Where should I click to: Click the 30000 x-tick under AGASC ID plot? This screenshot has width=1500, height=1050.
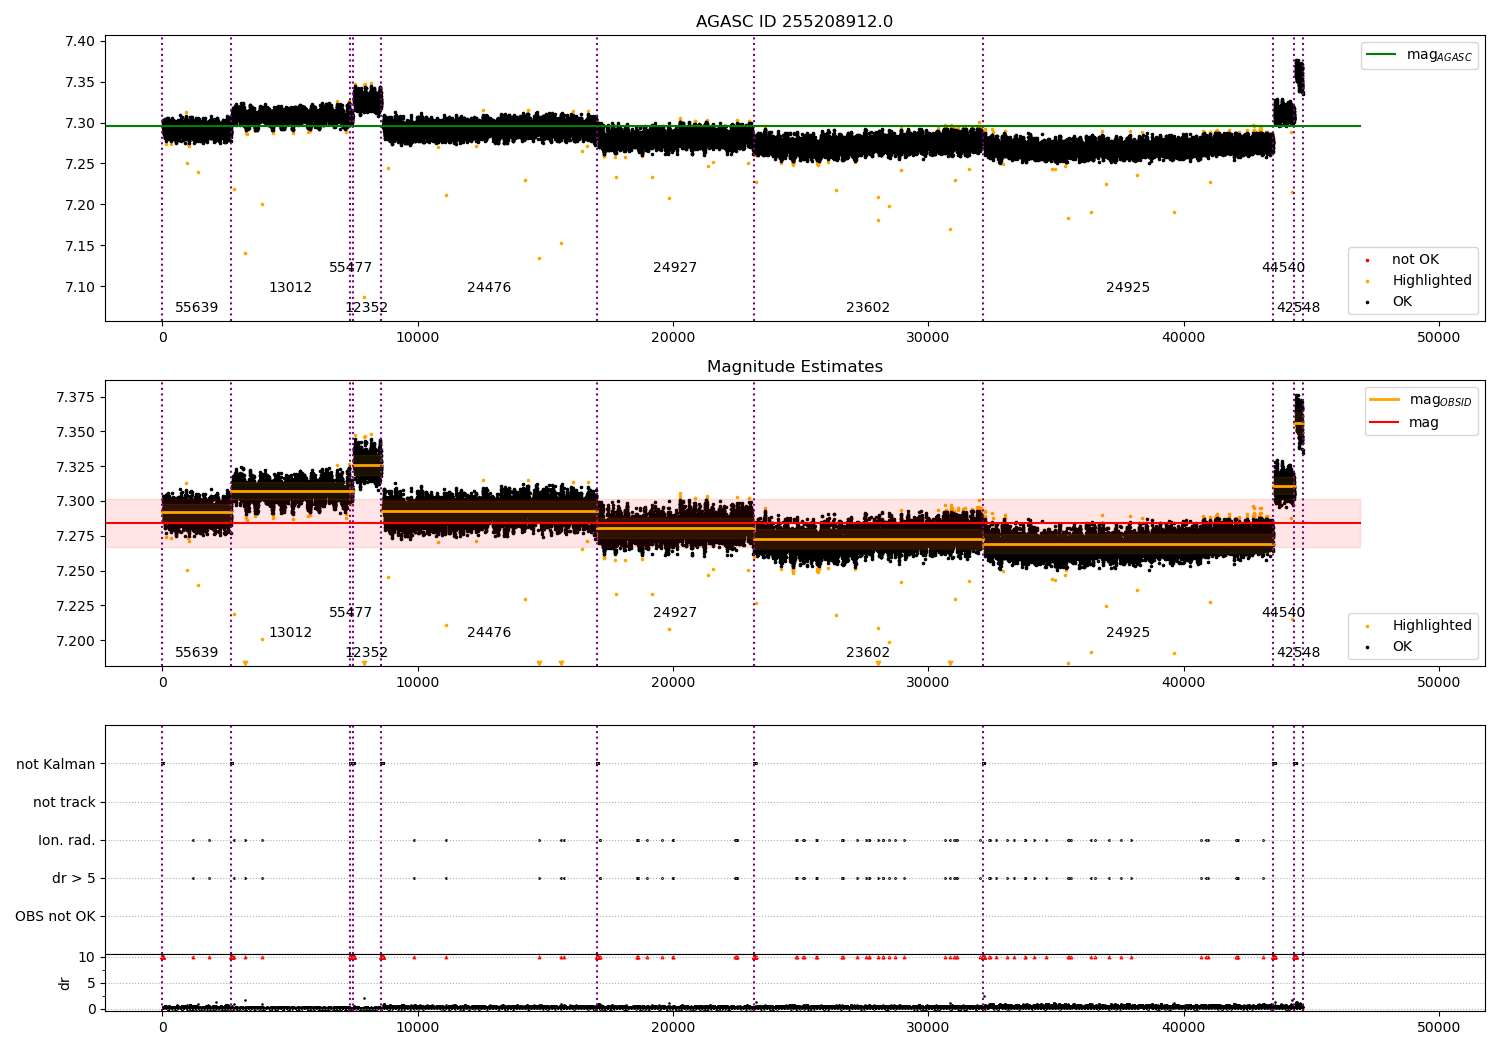[928, 337]
